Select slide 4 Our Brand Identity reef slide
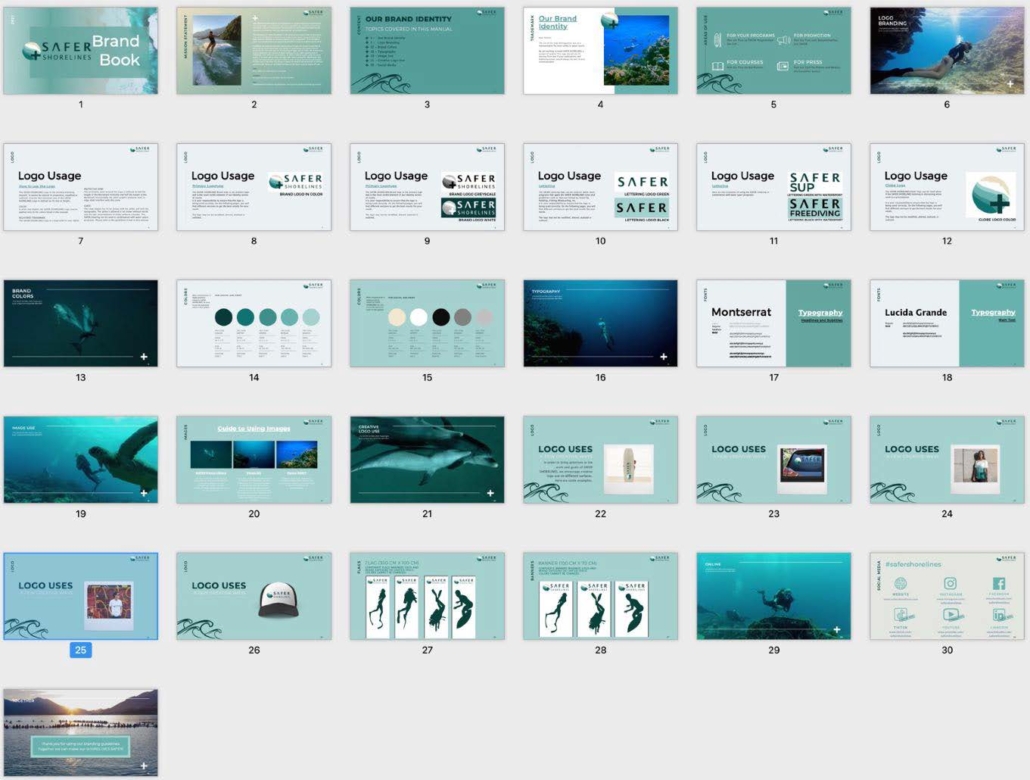 click(x=600, y=51)
